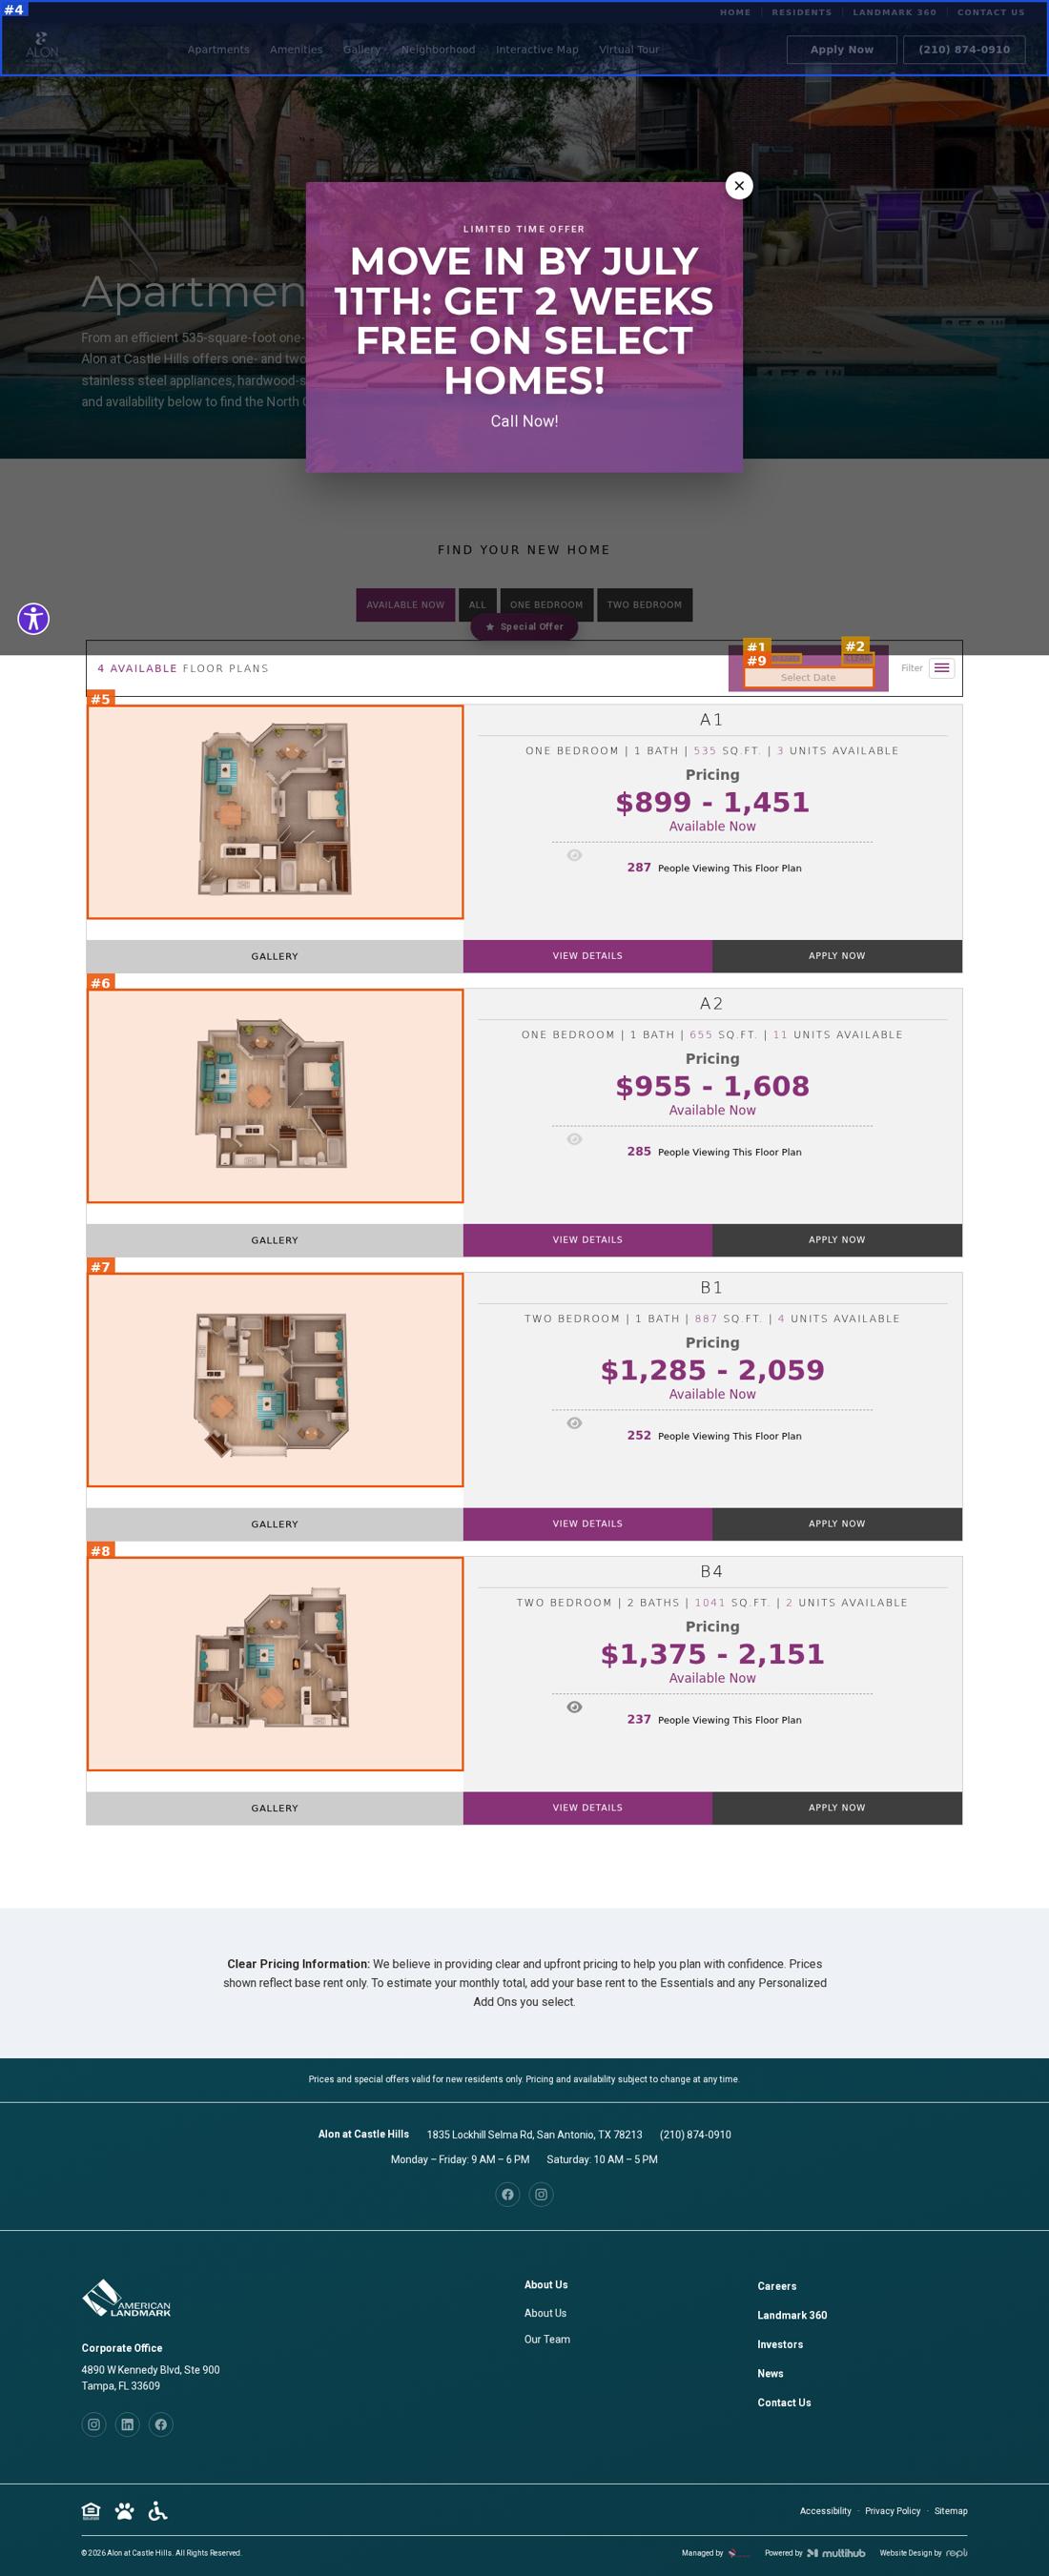Open Gallery for the B1 floor plan

point(275,1524)
